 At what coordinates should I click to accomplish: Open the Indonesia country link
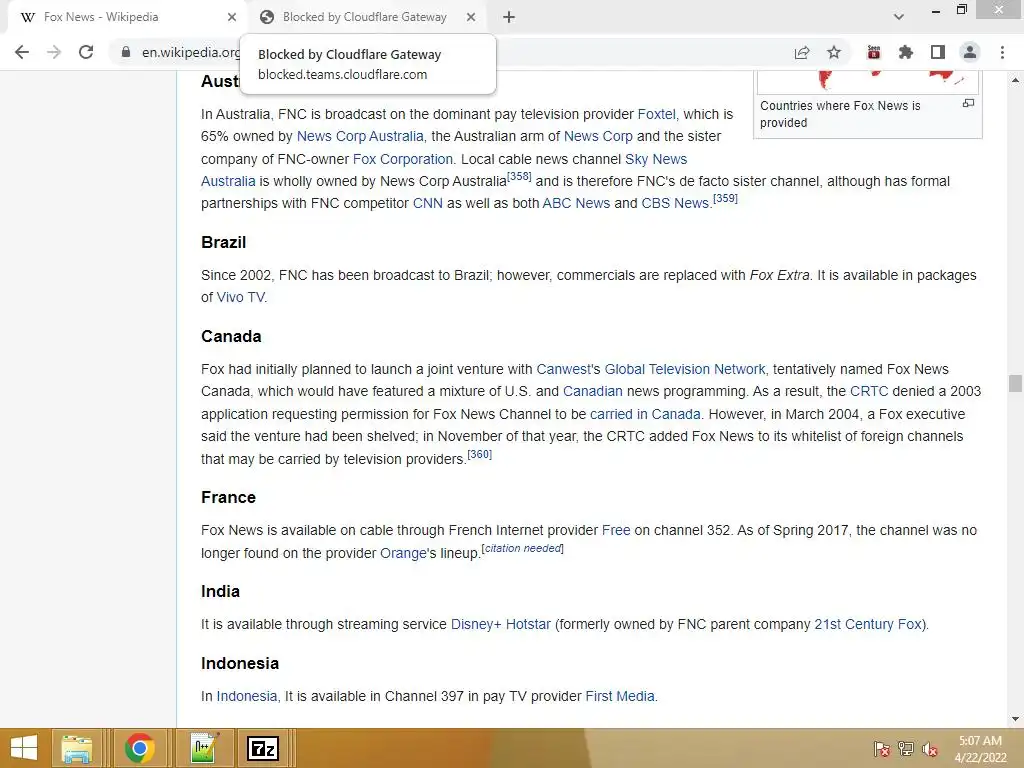click(x=247, y=697)
